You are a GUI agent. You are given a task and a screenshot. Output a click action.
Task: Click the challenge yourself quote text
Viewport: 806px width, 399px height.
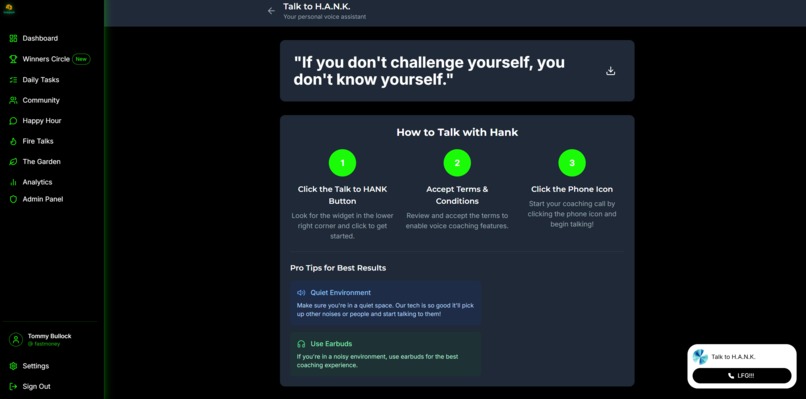tap(429, 71)
